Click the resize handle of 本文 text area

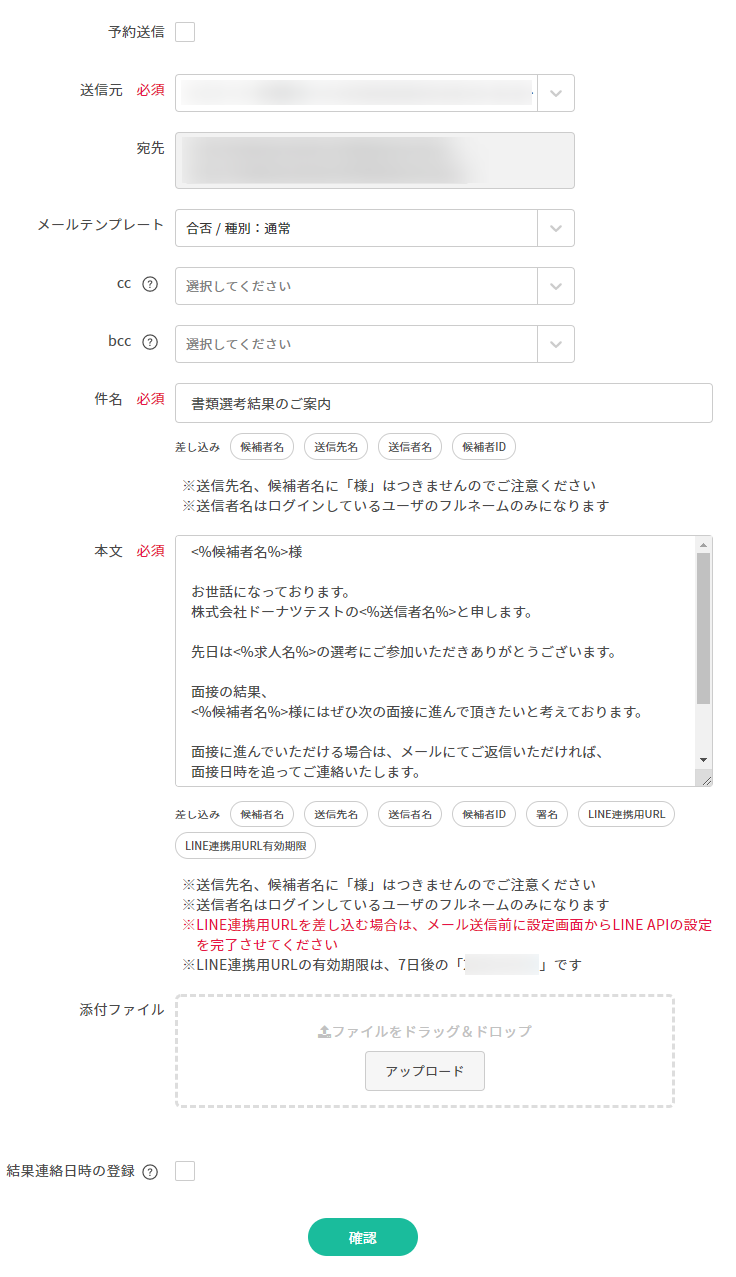click(x=704, y=778)
